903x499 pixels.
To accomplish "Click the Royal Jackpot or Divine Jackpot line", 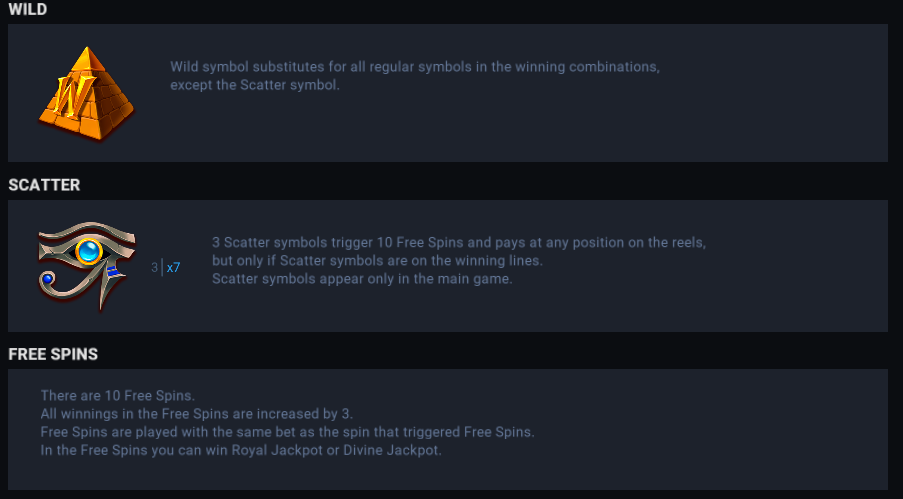I will click(x=240, y=450).
